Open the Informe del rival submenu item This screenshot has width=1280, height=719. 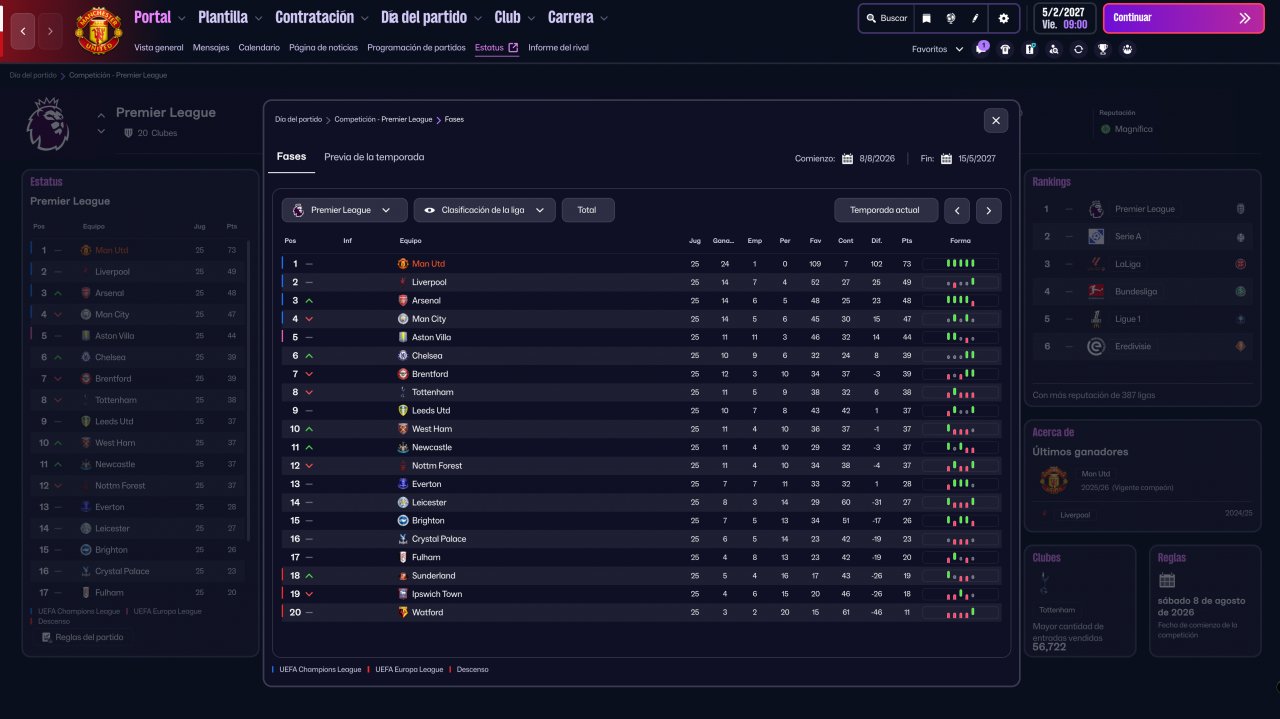coord(558,47)
